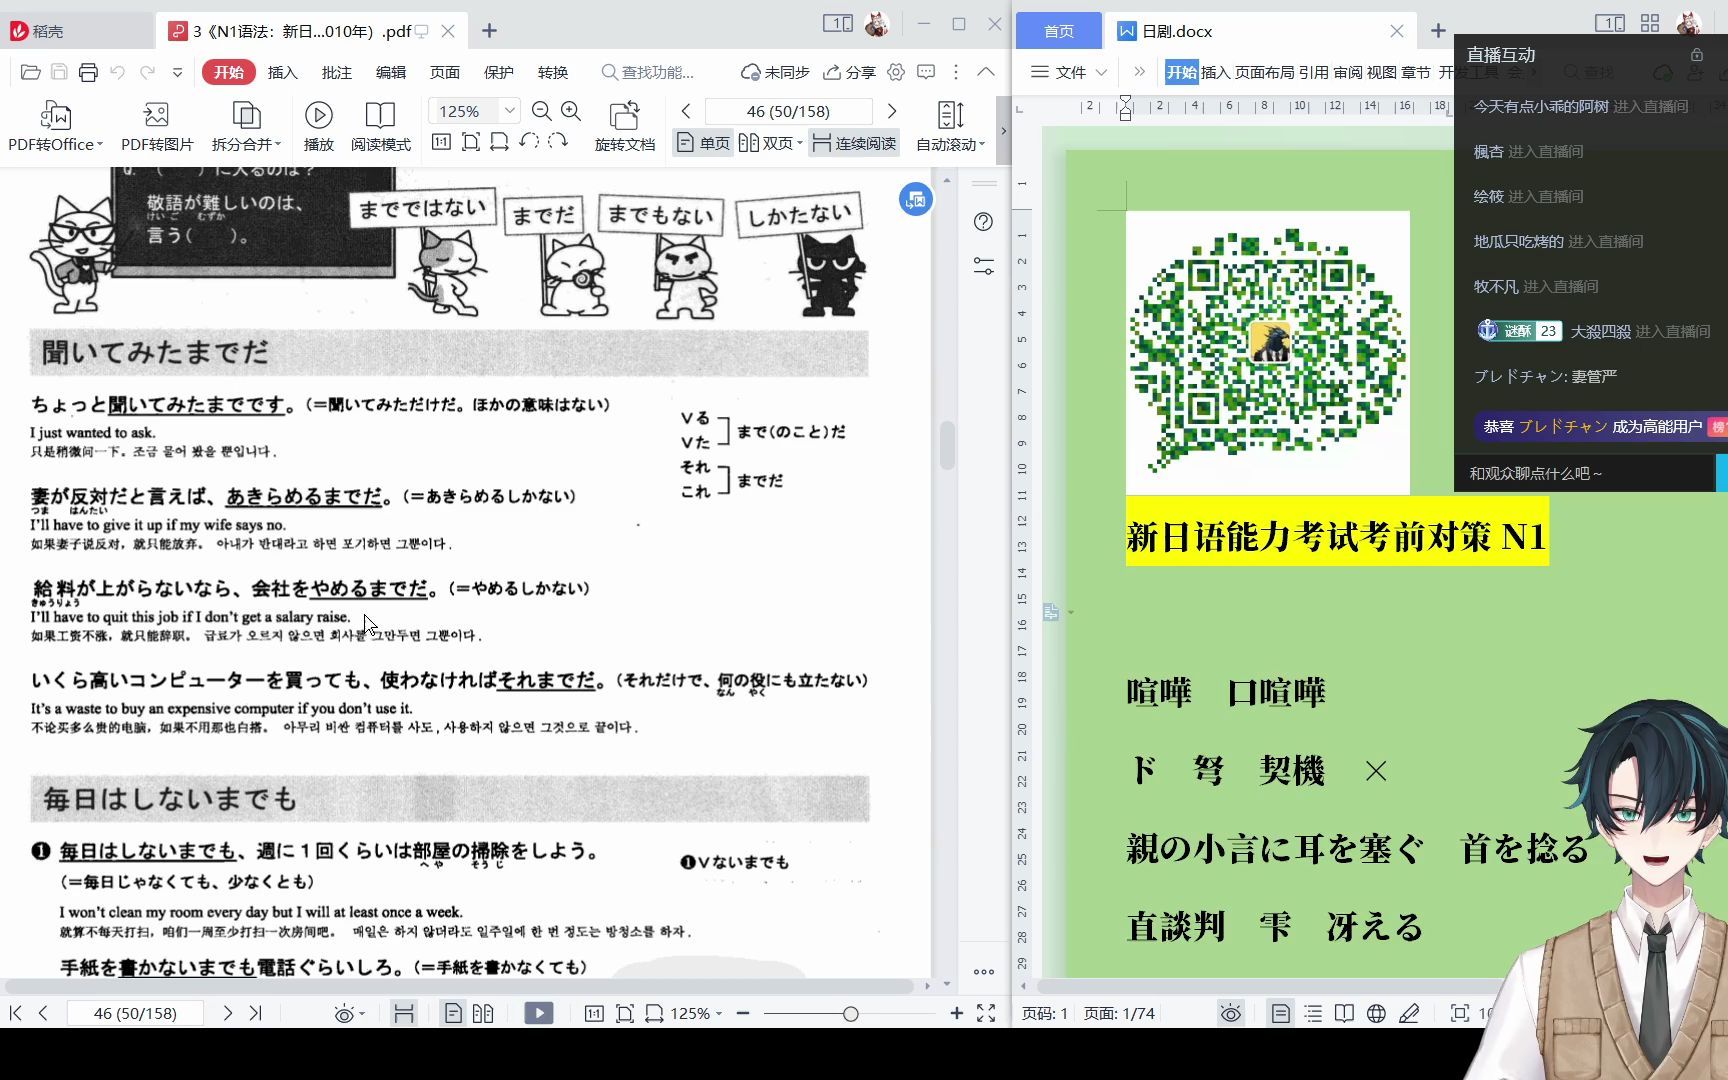This screenshot has width=1728, height=1080.
Task: Open status bar 125% zoom dropdown
Action: pyautogui.click(x=696, y=1014)
